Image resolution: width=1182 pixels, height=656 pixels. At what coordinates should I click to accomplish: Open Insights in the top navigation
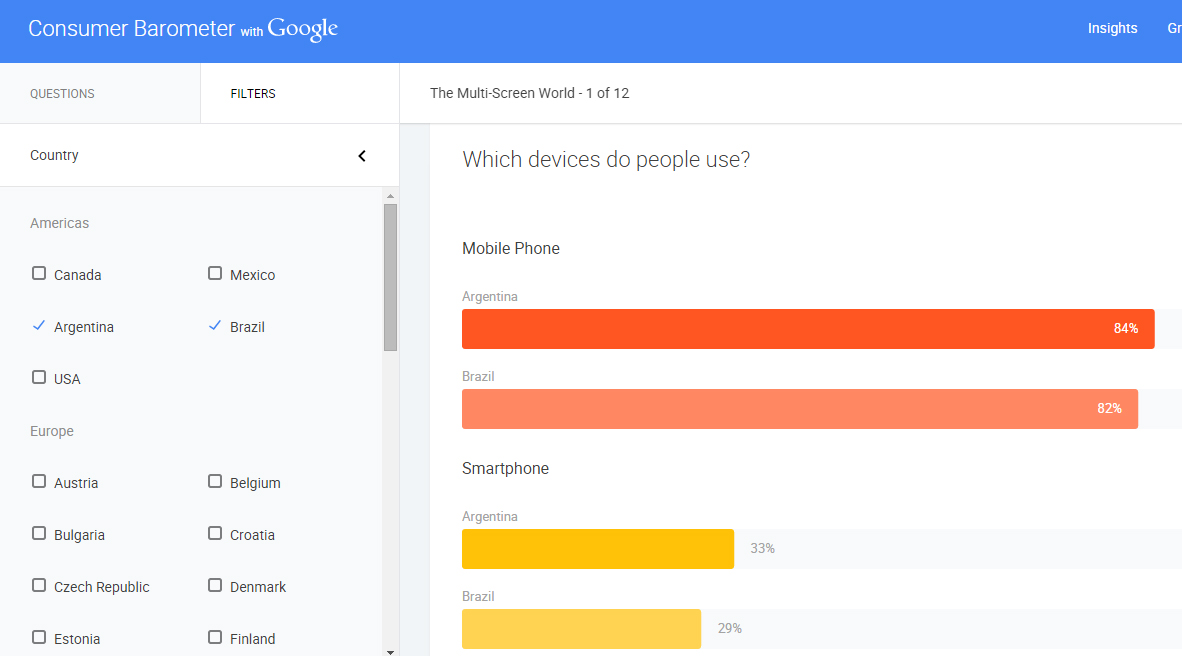point(1112,29)
